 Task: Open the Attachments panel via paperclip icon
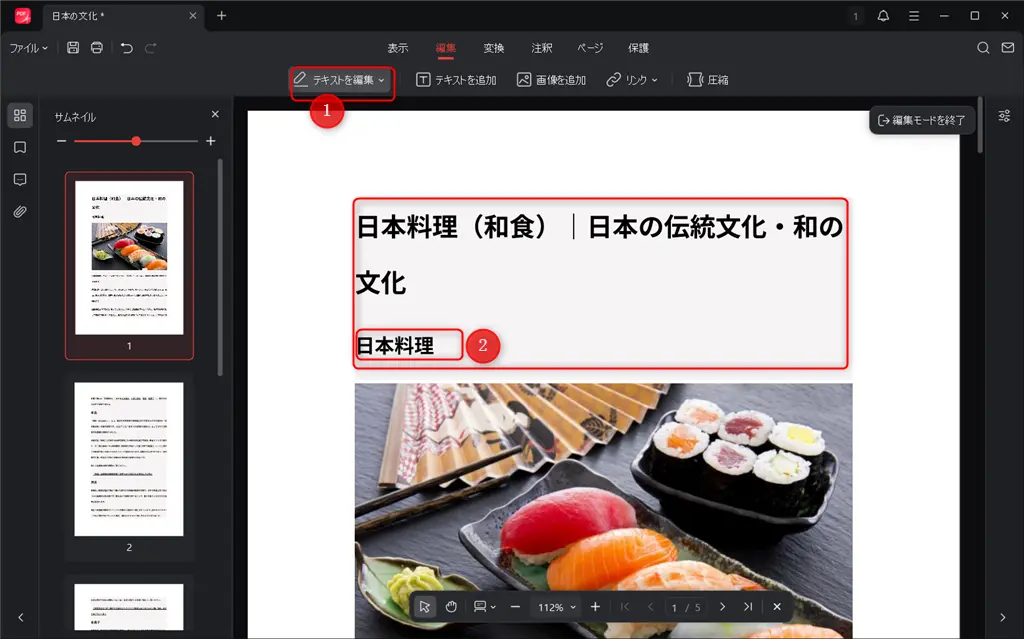click(x=19, y=211)
